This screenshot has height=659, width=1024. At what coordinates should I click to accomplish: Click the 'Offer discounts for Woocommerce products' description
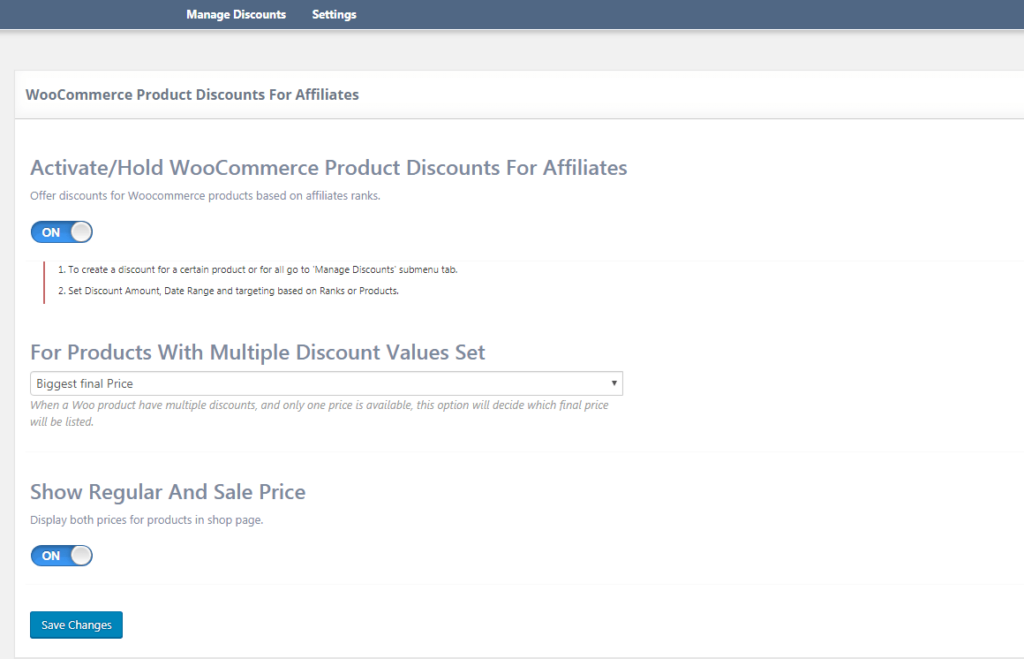click(x=205, y=196)
